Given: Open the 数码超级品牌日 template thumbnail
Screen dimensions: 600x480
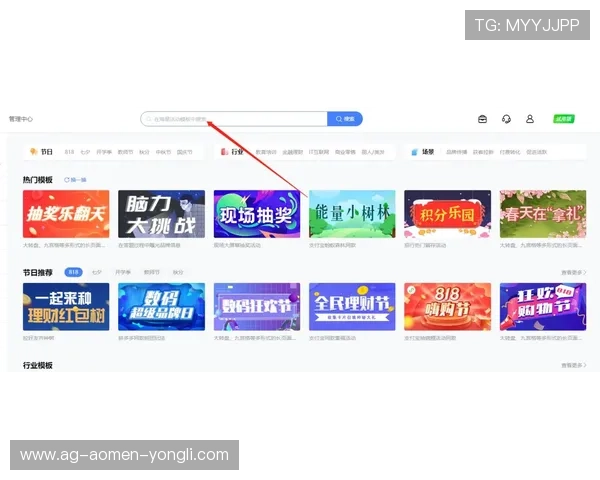Looking at the screenshot, I should coord(161,307).
